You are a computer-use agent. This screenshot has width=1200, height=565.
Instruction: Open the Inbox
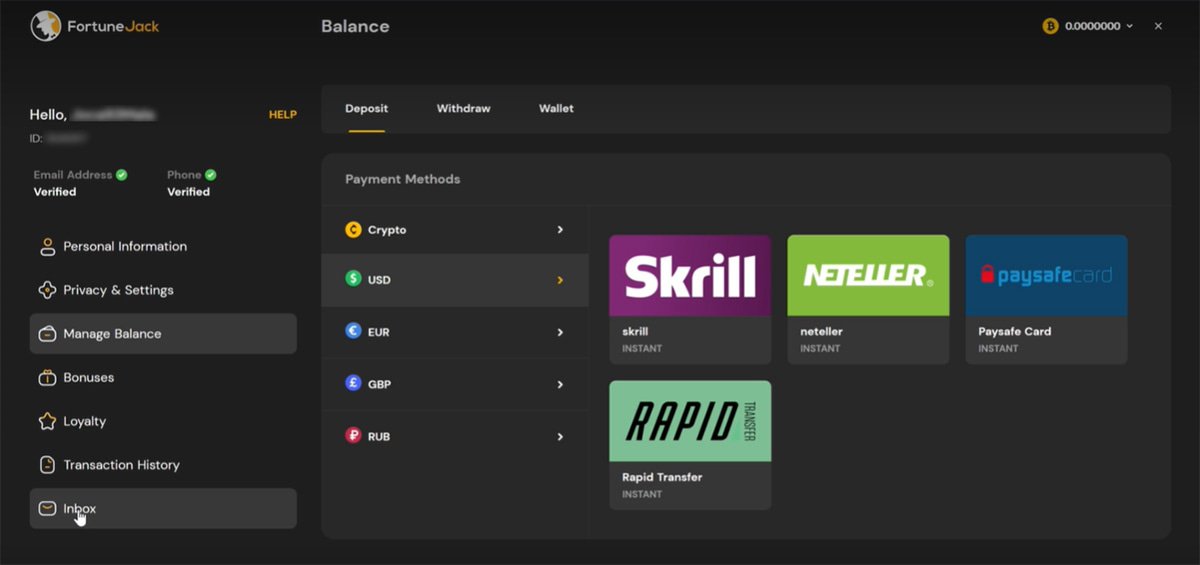pos(163,509)
